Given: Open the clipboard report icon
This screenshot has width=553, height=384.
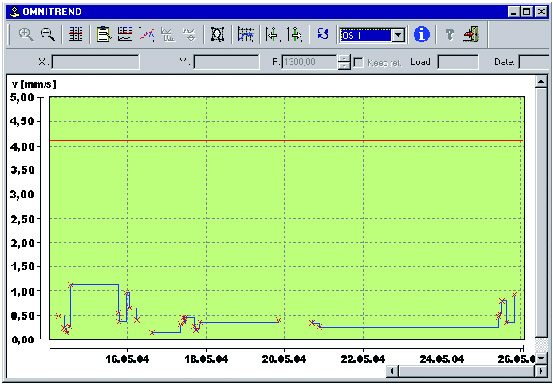Looking at the screenshot, I should point(104,35).
